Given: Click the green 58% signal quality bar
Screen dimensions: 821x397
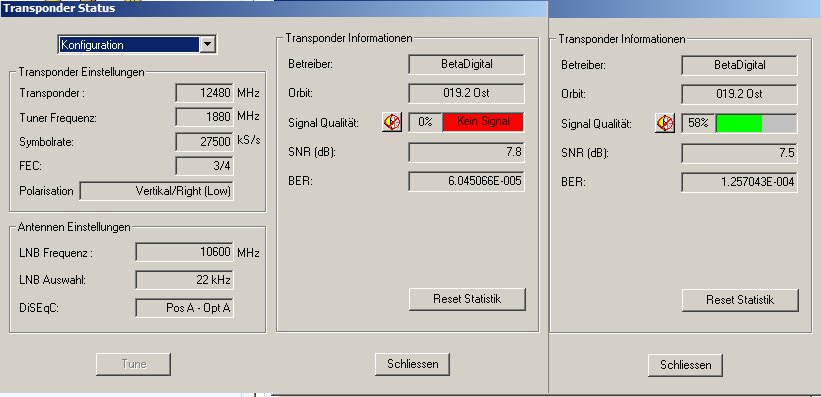Looking at the screenshot, I should tap(739, 124).
